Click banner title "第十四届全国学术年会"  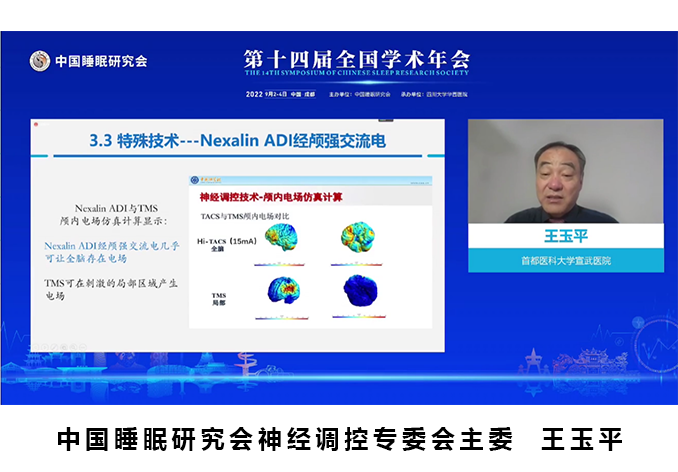[357, 59]
